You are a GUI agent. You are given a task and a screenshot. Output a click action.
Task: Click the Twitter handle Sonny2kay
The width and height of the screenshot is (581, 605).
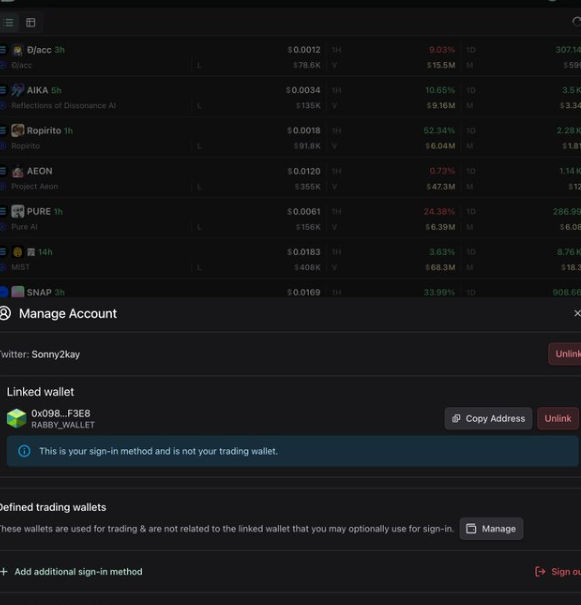click(56, 354)
